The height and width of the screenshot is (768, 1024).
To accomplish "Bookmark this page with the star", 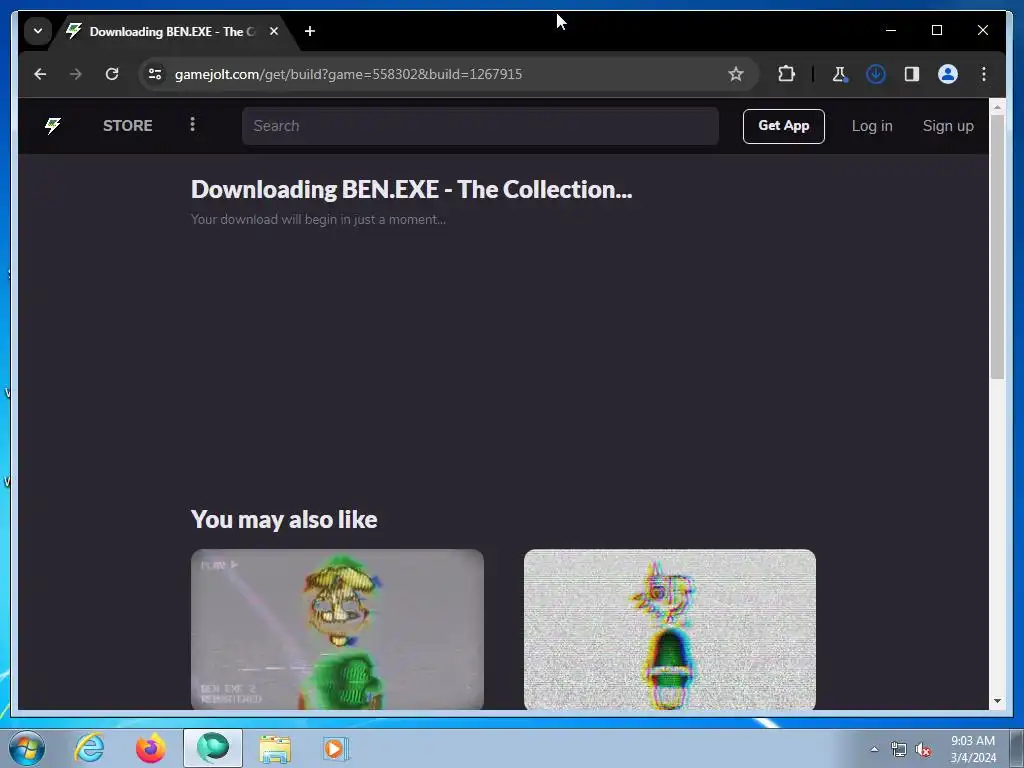I will click(736, 74).
